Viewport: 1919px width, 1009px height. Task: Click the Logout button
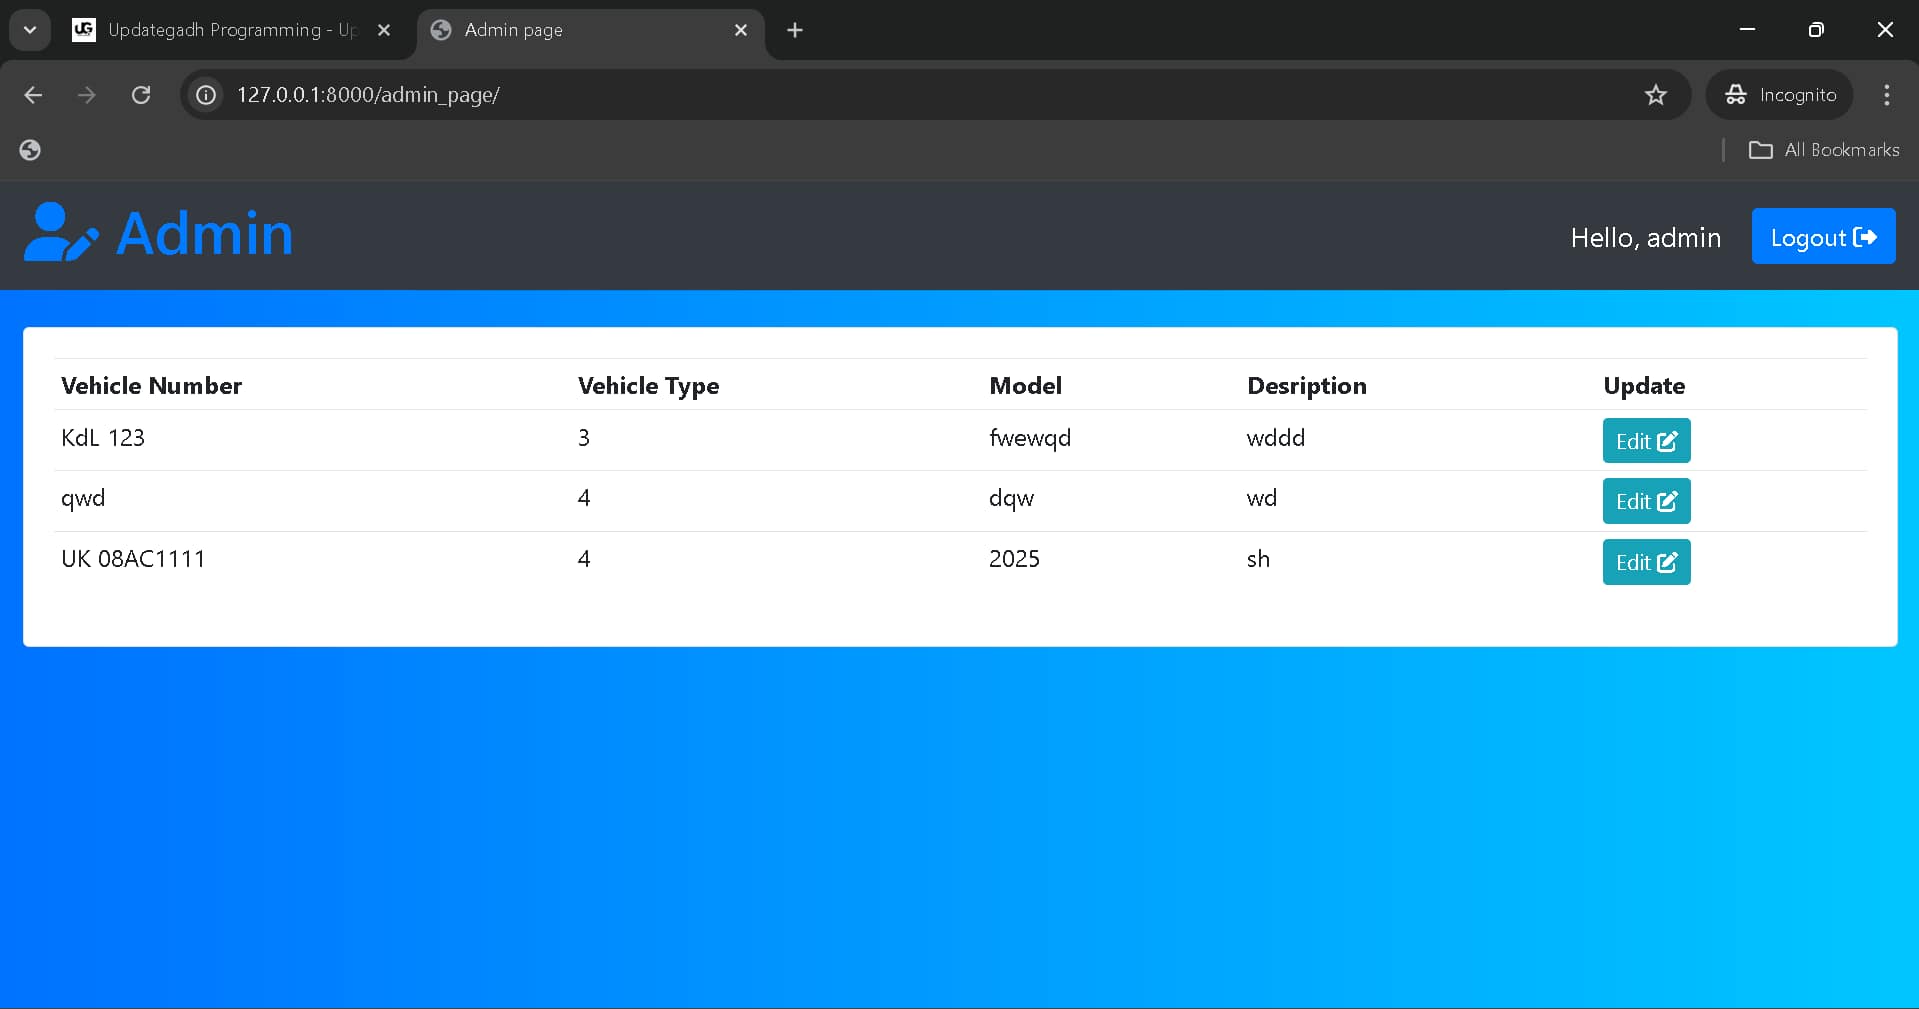1822,237
